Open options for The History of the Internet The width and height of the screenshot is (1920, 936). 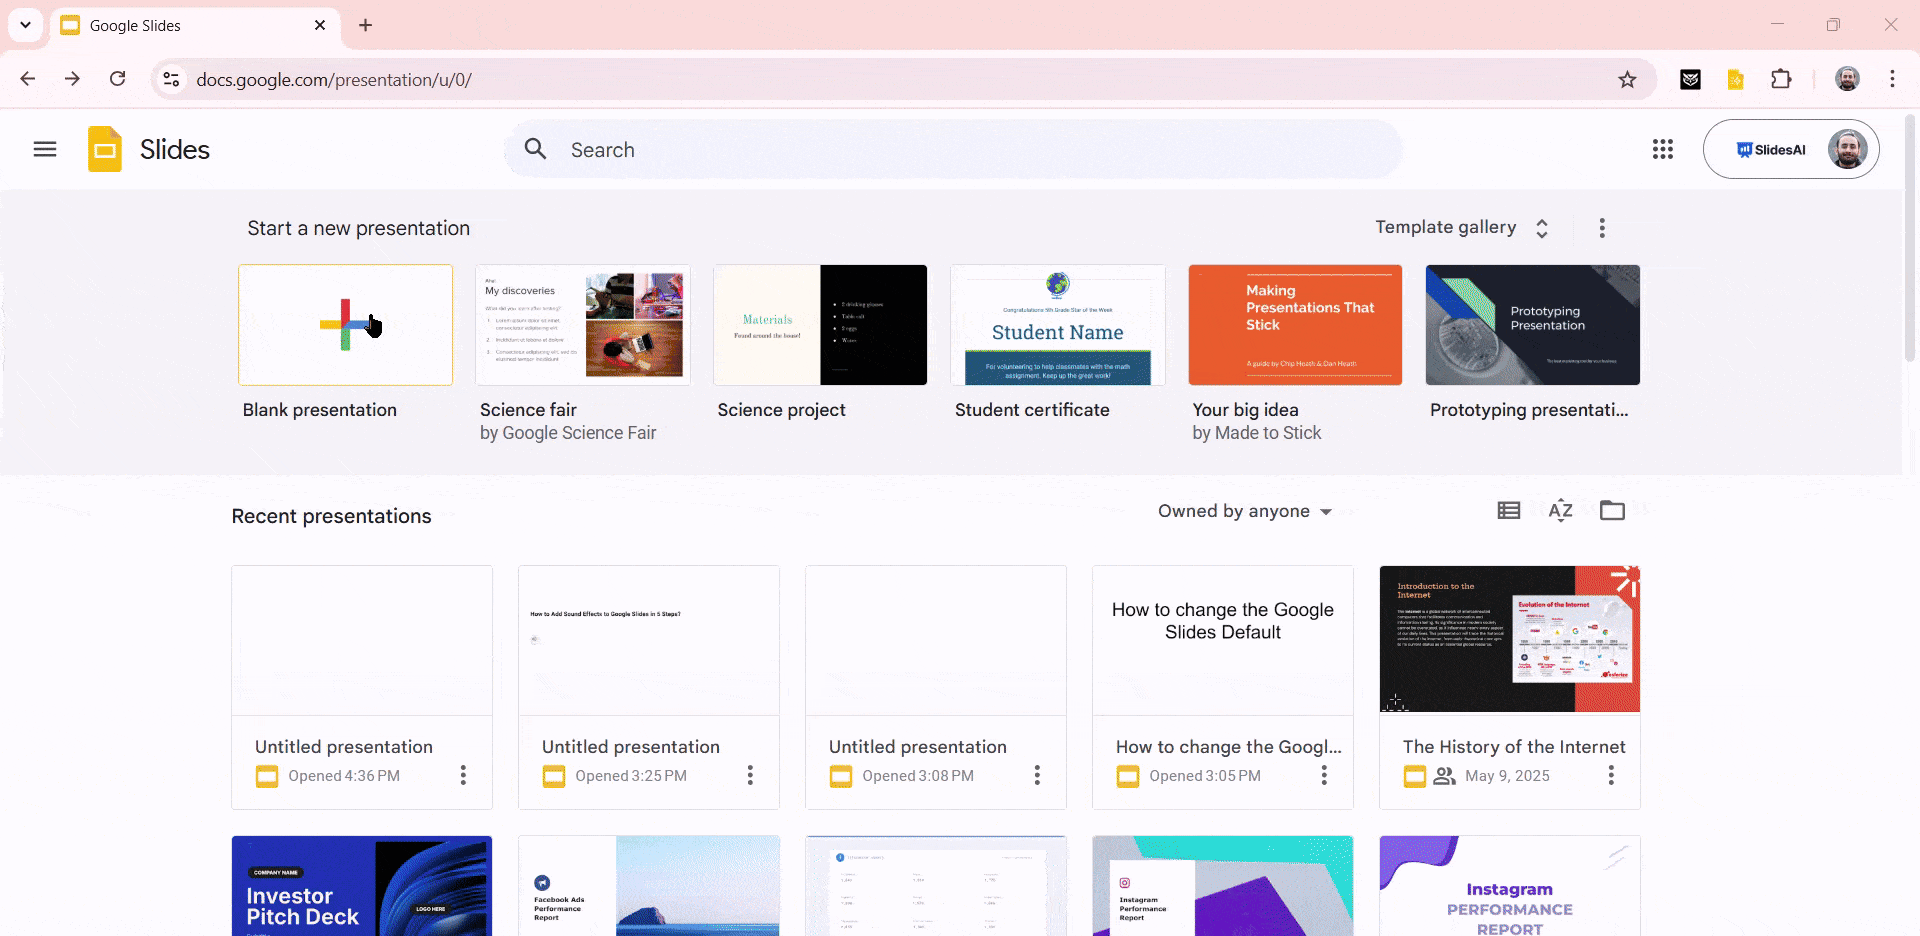tap(1610, 775)
